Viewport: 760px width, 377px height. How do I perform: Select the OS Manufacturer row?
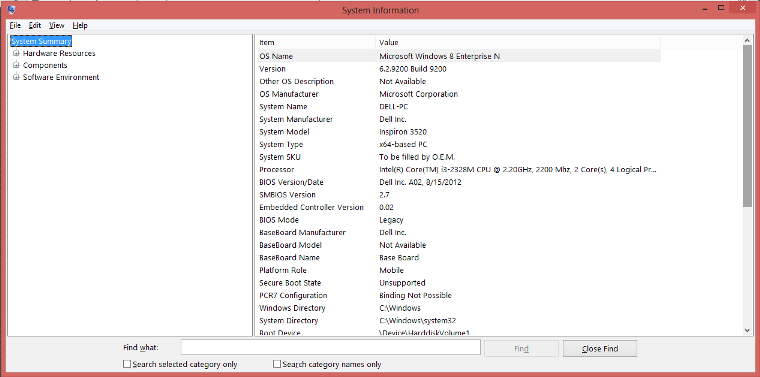pos(458,94)
